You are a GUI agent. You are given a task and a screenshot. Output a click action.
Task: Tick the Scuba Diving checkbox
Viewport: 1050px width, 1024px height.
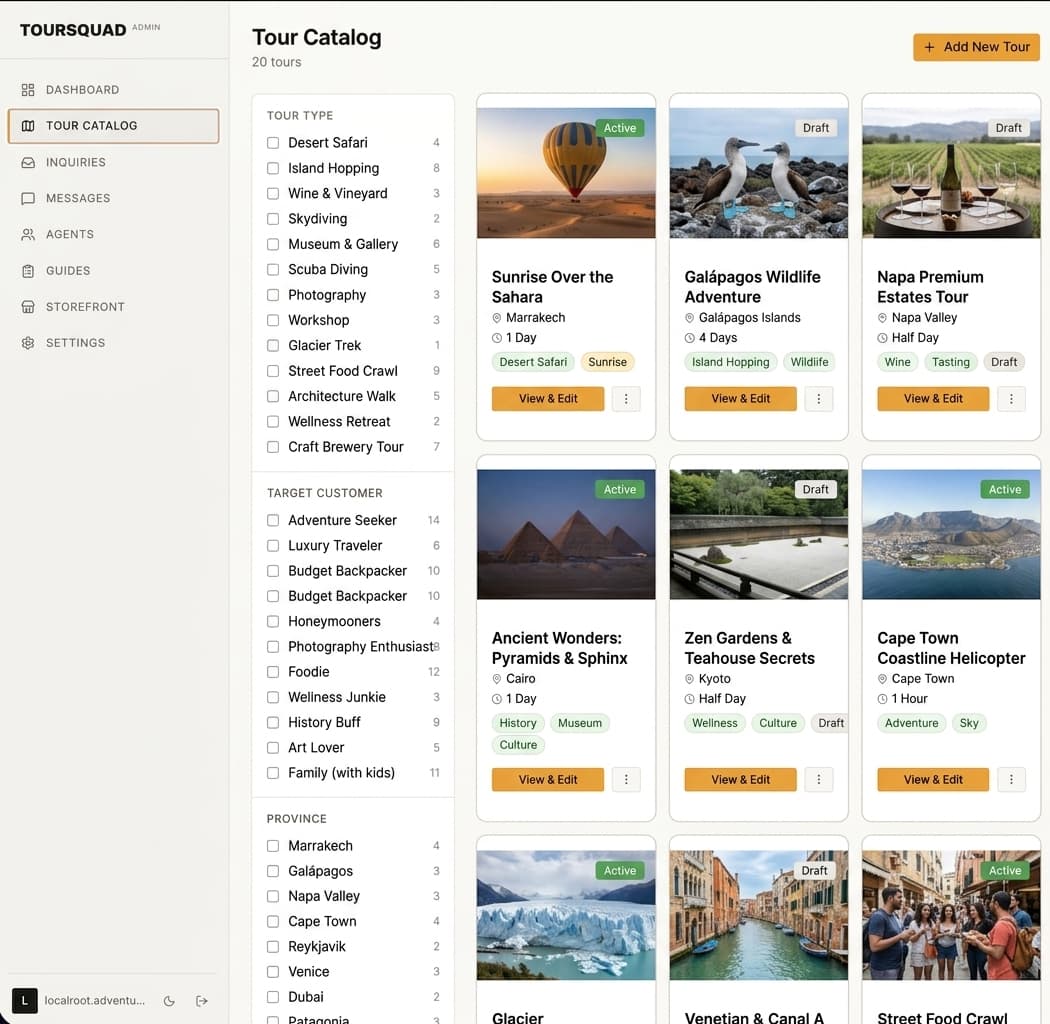point(273,269)
